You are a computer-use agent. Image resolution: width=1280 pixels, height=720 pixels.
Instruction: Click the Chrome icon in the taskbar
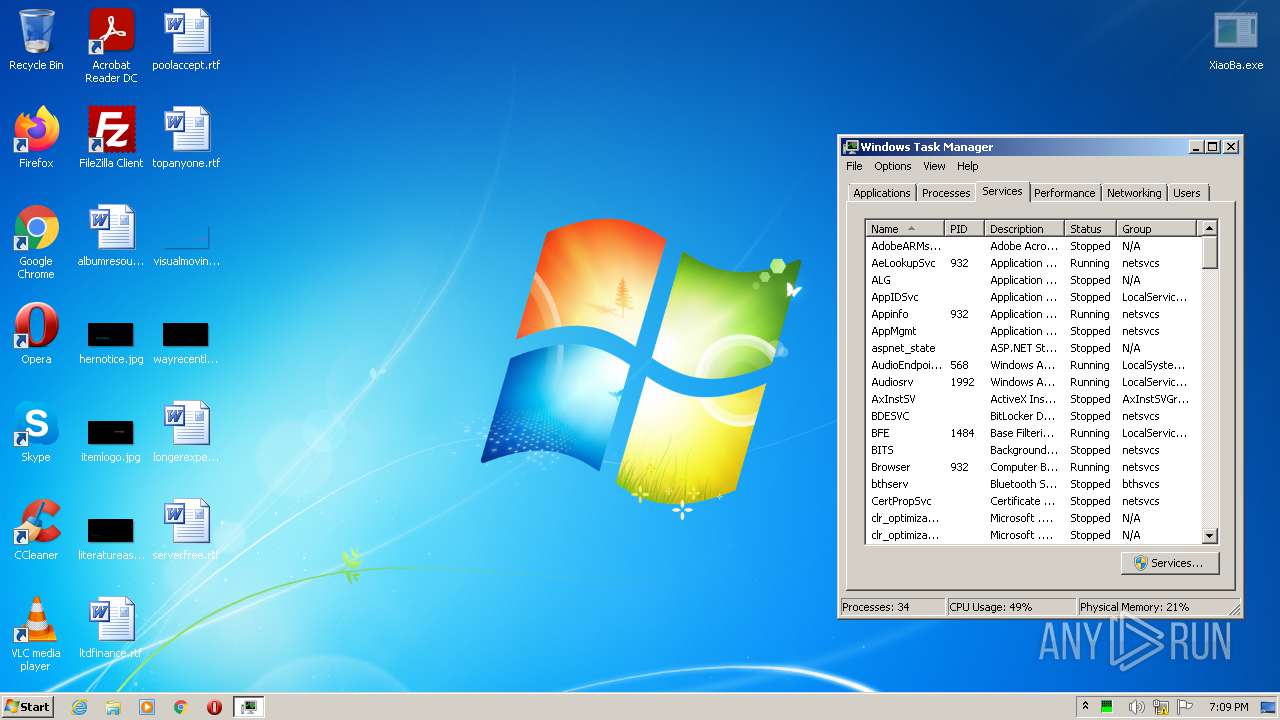[x=181, y=707]
